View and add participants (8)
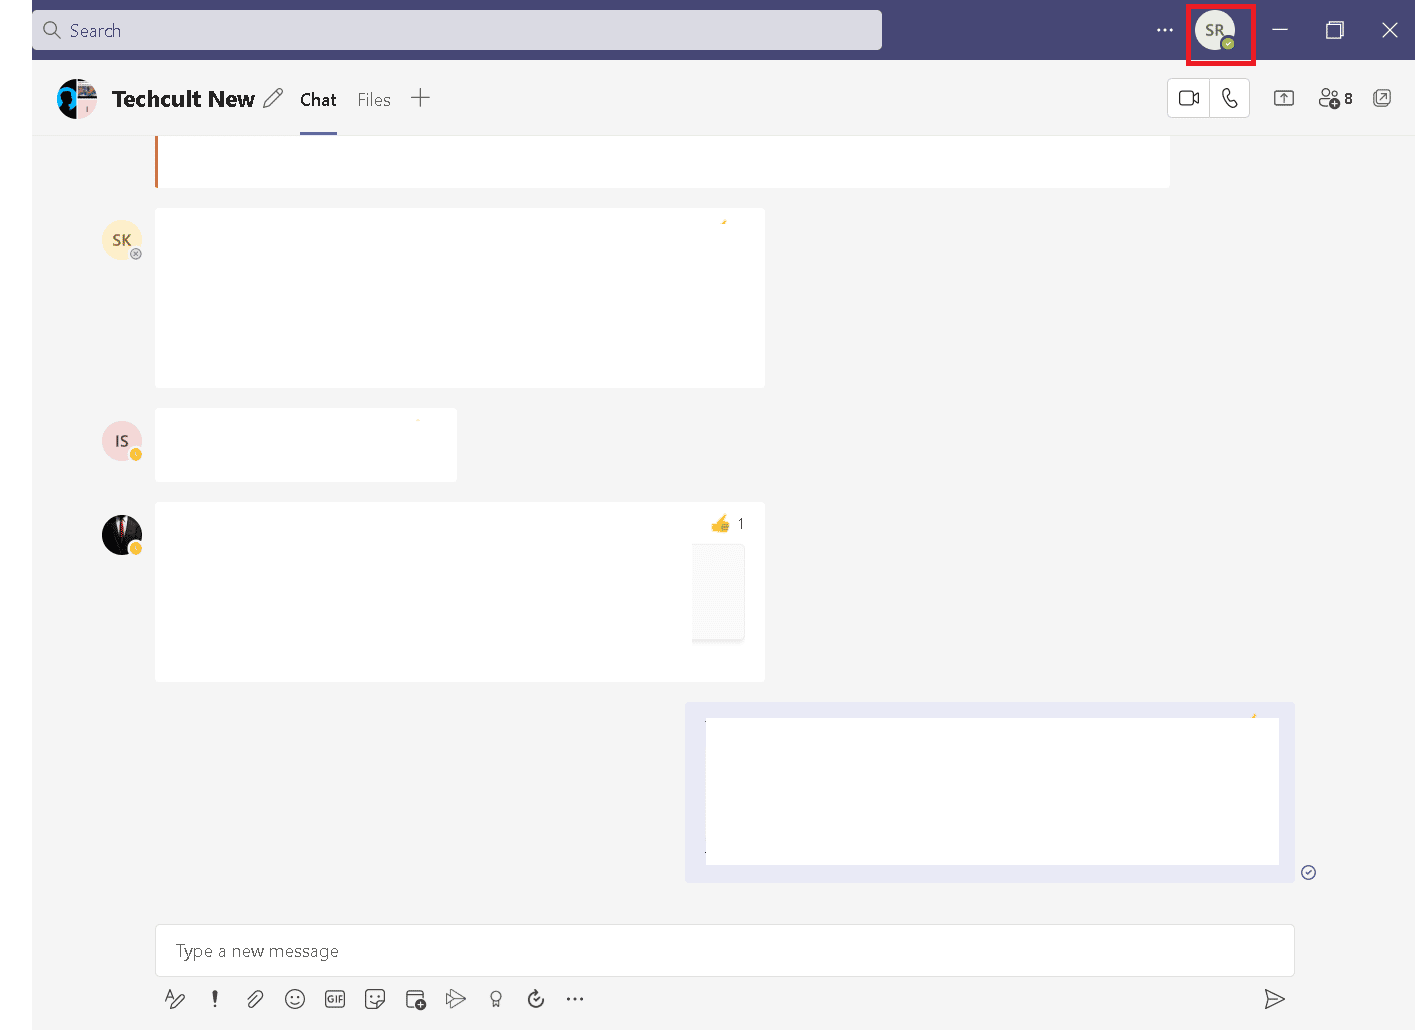1415x1030 pixels. pyautogui.click(x=1335, y=98)
